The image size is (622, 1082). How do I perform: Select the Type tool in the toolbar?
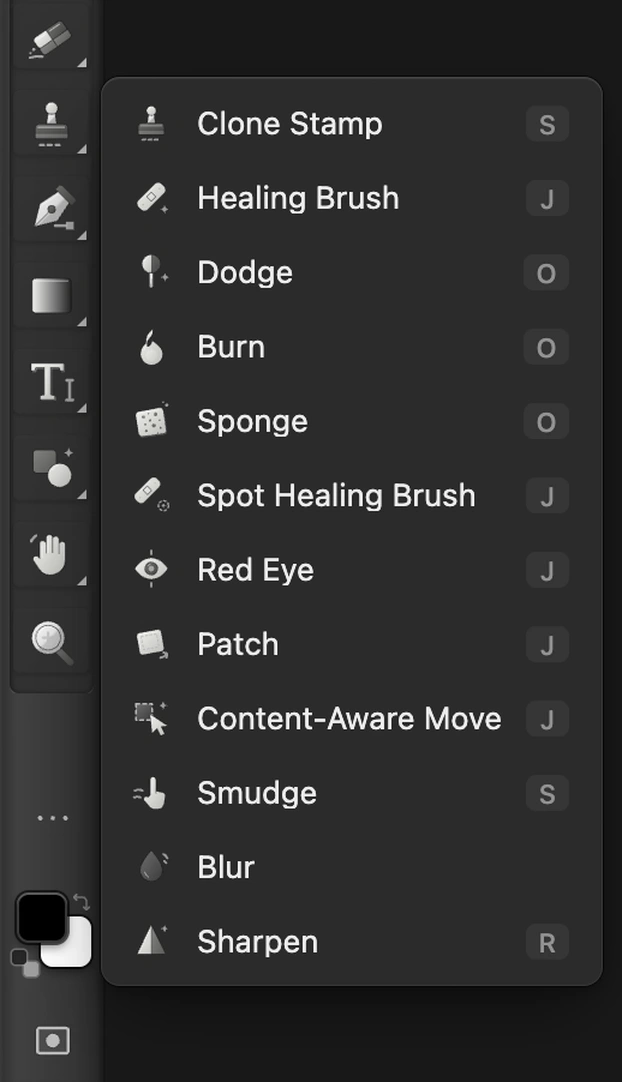coord(51,382)
